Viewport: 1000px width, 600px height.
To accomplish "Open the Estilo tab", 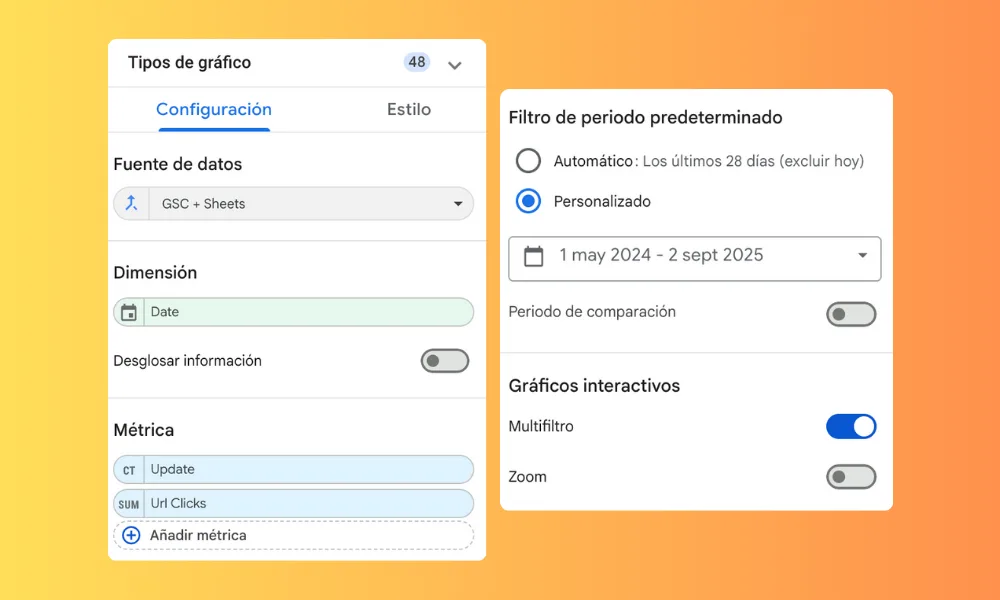I will click(x=409, y=110).
